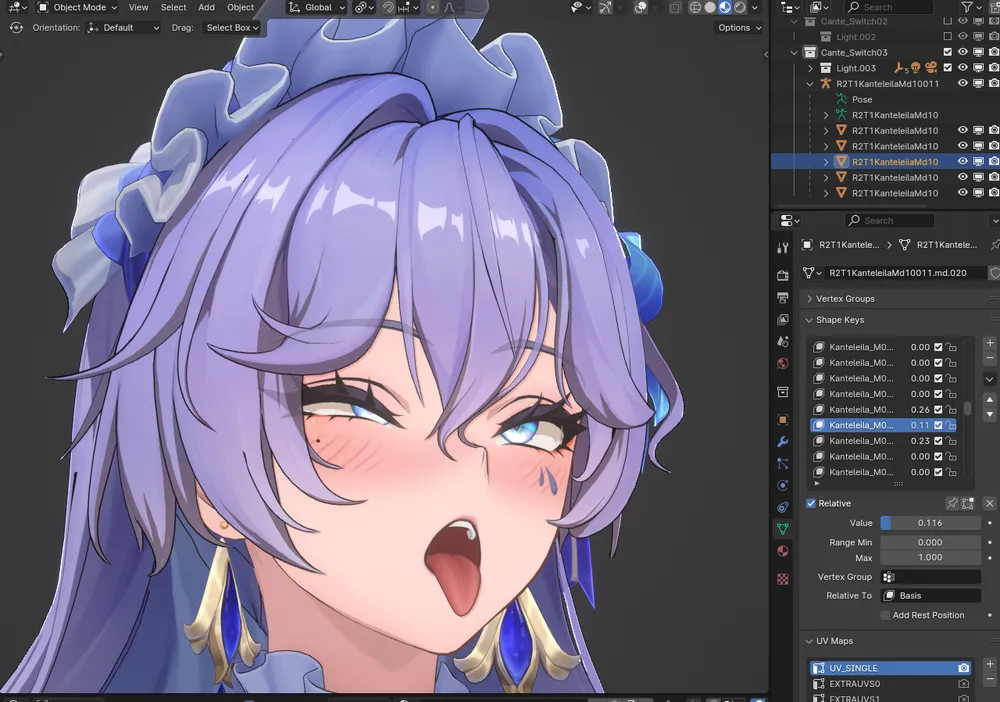Open the Object Mode dropdown
The height and width of the screenshot is (702, 1000).
[x=77, y=8]
